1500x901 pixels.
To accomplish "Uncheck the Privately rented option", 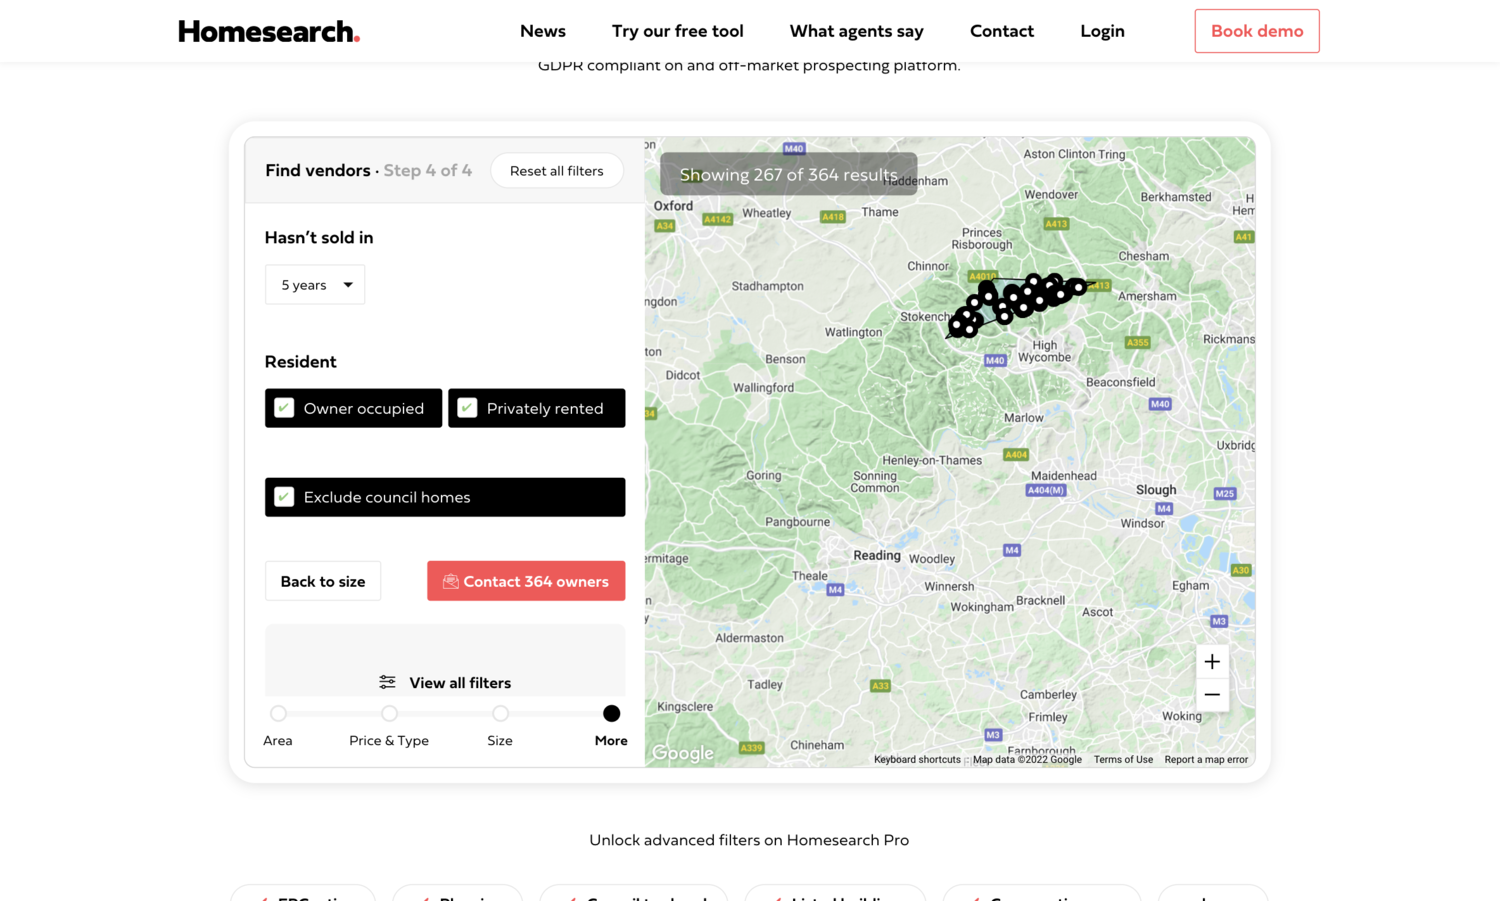I will click(x=468, y=408).
